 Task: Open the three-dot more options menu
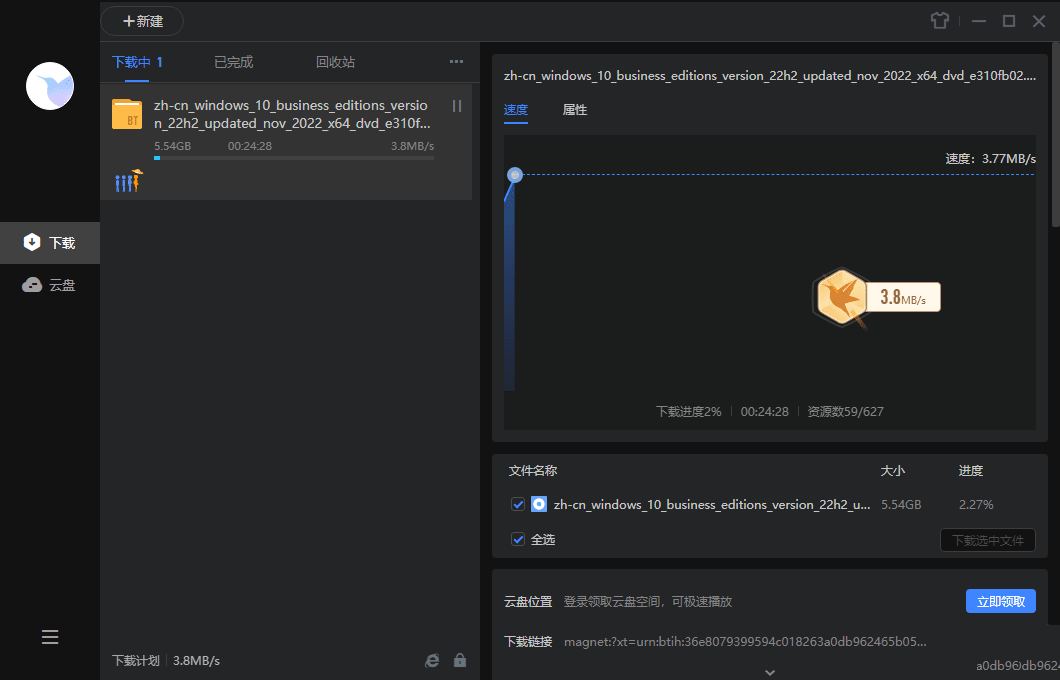[456, 62]
